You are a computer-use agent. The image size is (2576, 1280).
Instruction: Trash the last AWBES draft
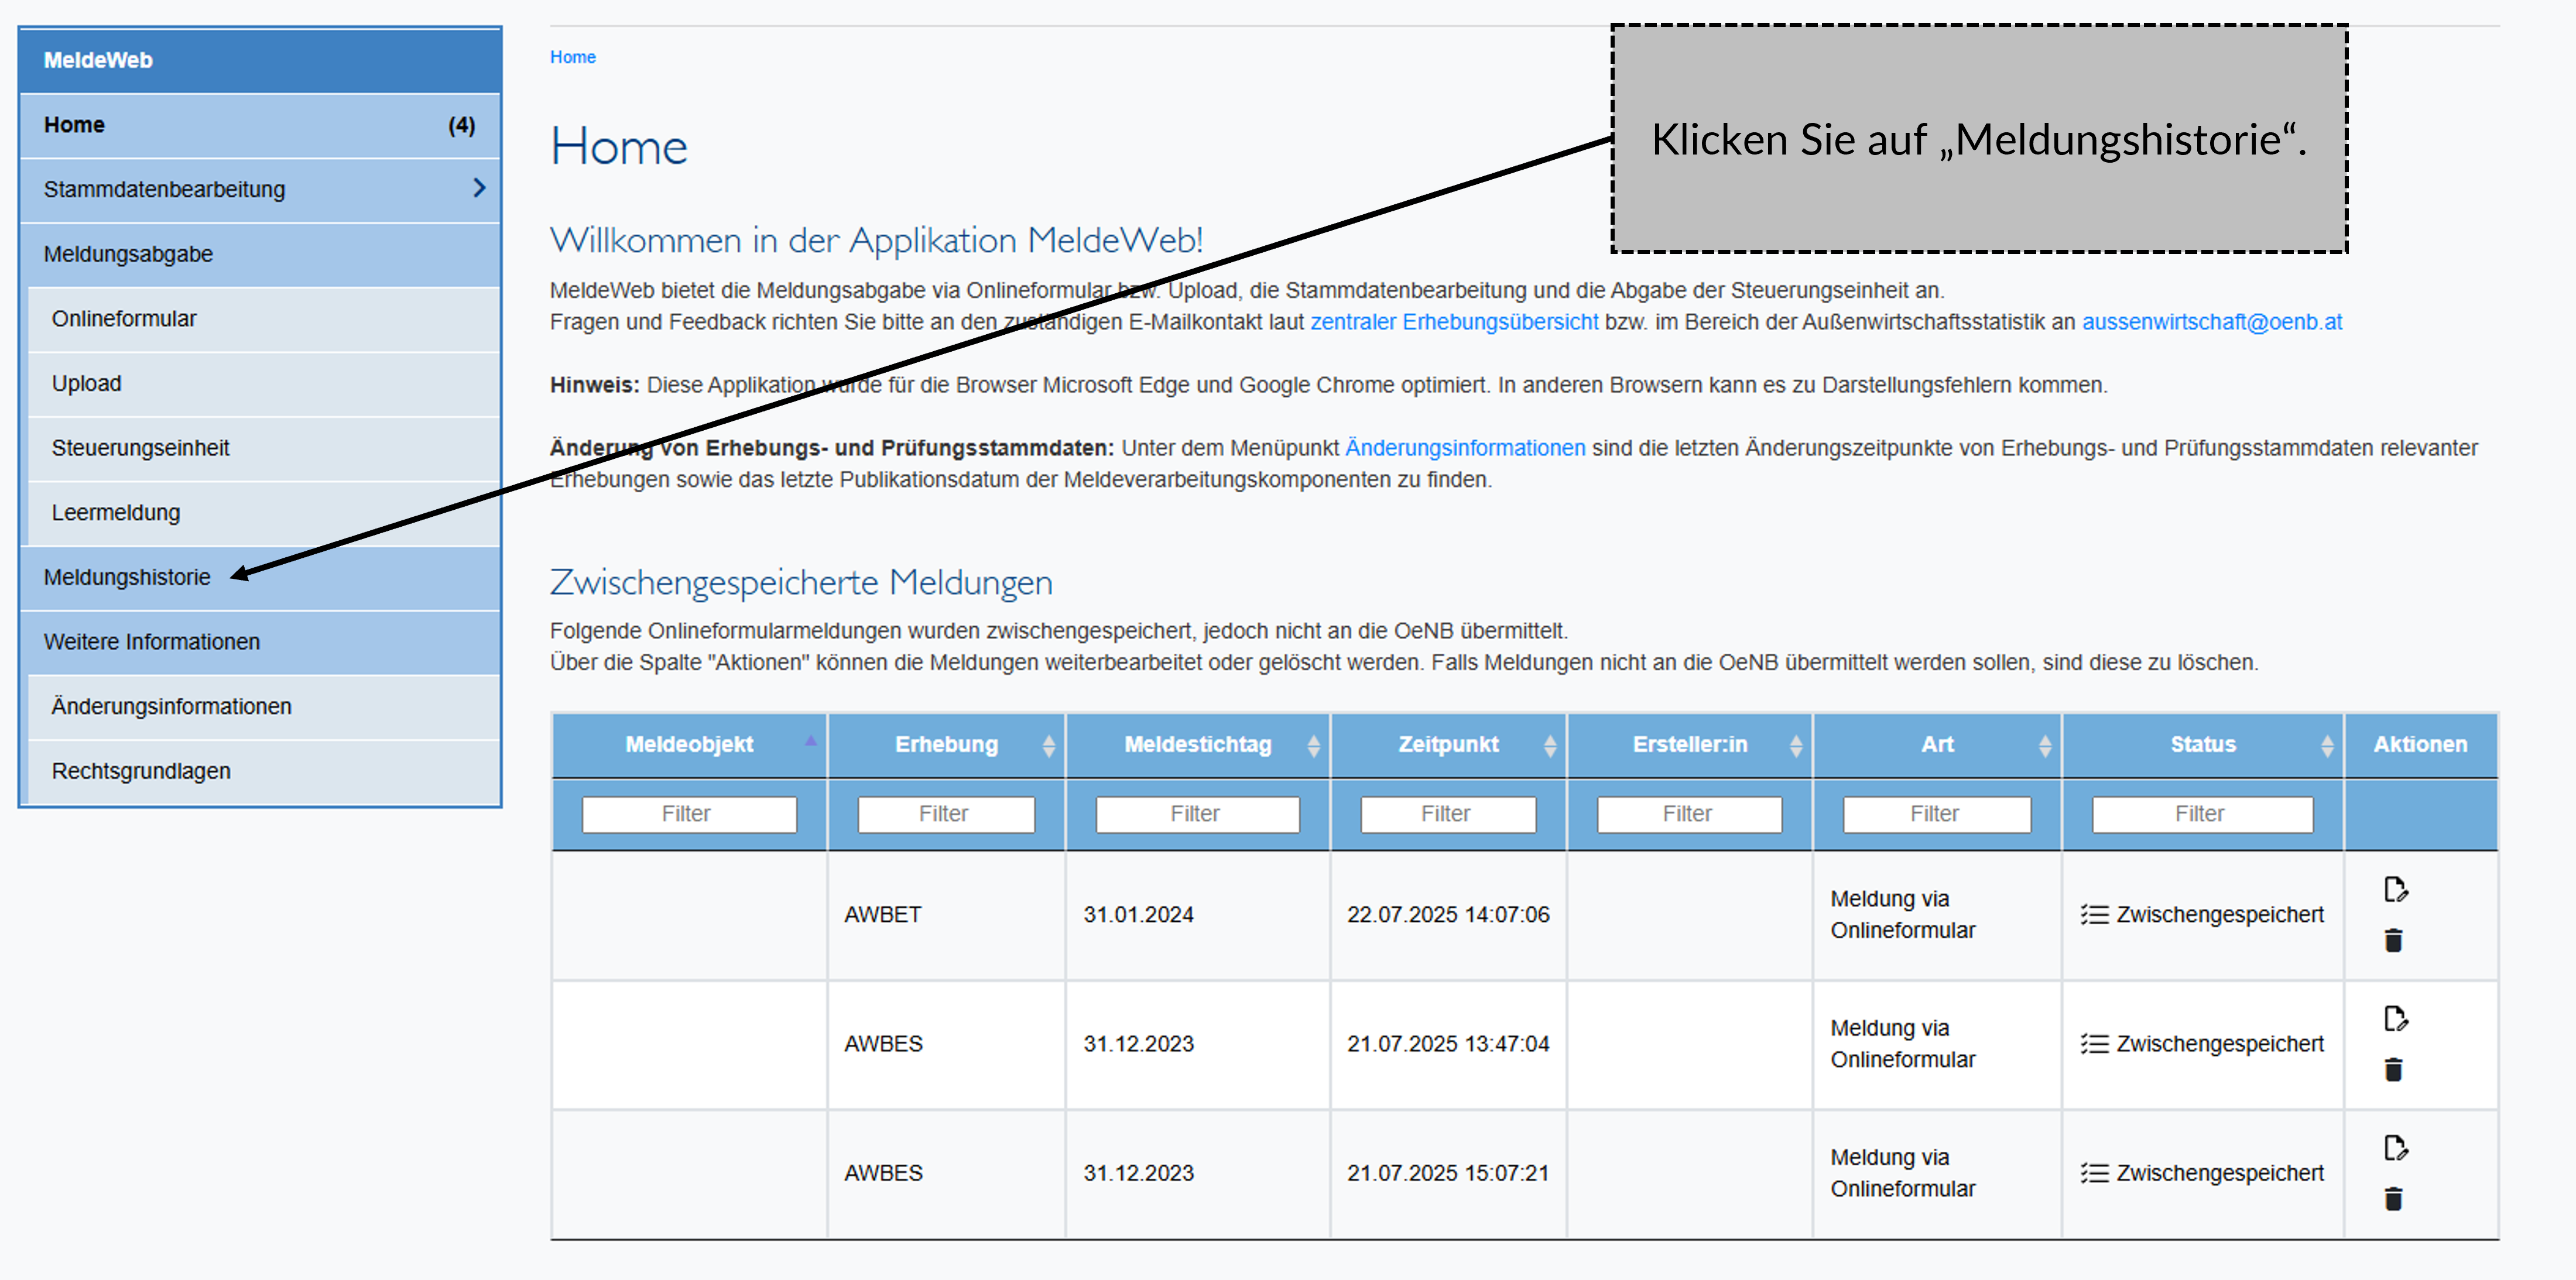(x=2394, y=1198)
